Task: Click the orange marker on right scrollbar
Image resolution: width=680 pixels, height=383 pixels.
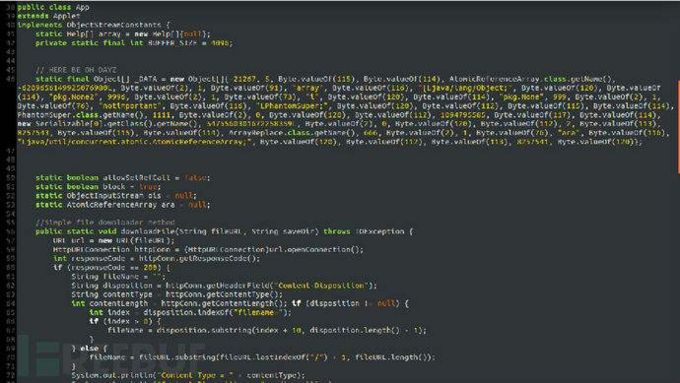Action: [678, 127]
